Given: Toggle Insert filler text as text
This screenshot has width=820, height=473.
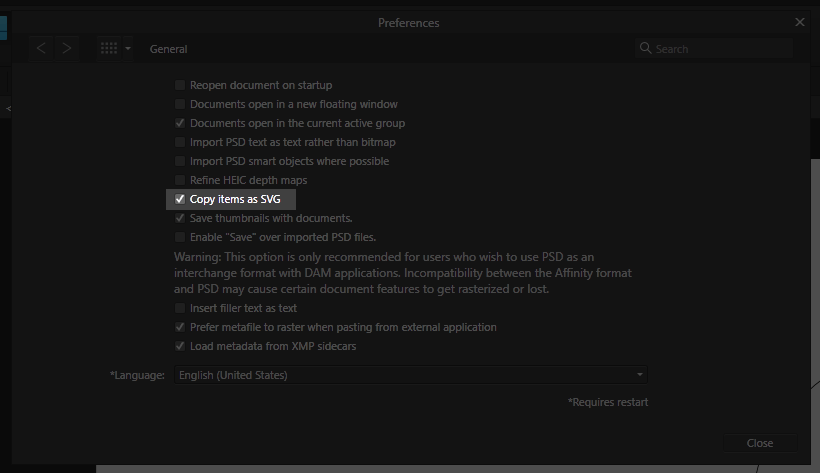Looking at the screenshot, I should coord(180,309).
